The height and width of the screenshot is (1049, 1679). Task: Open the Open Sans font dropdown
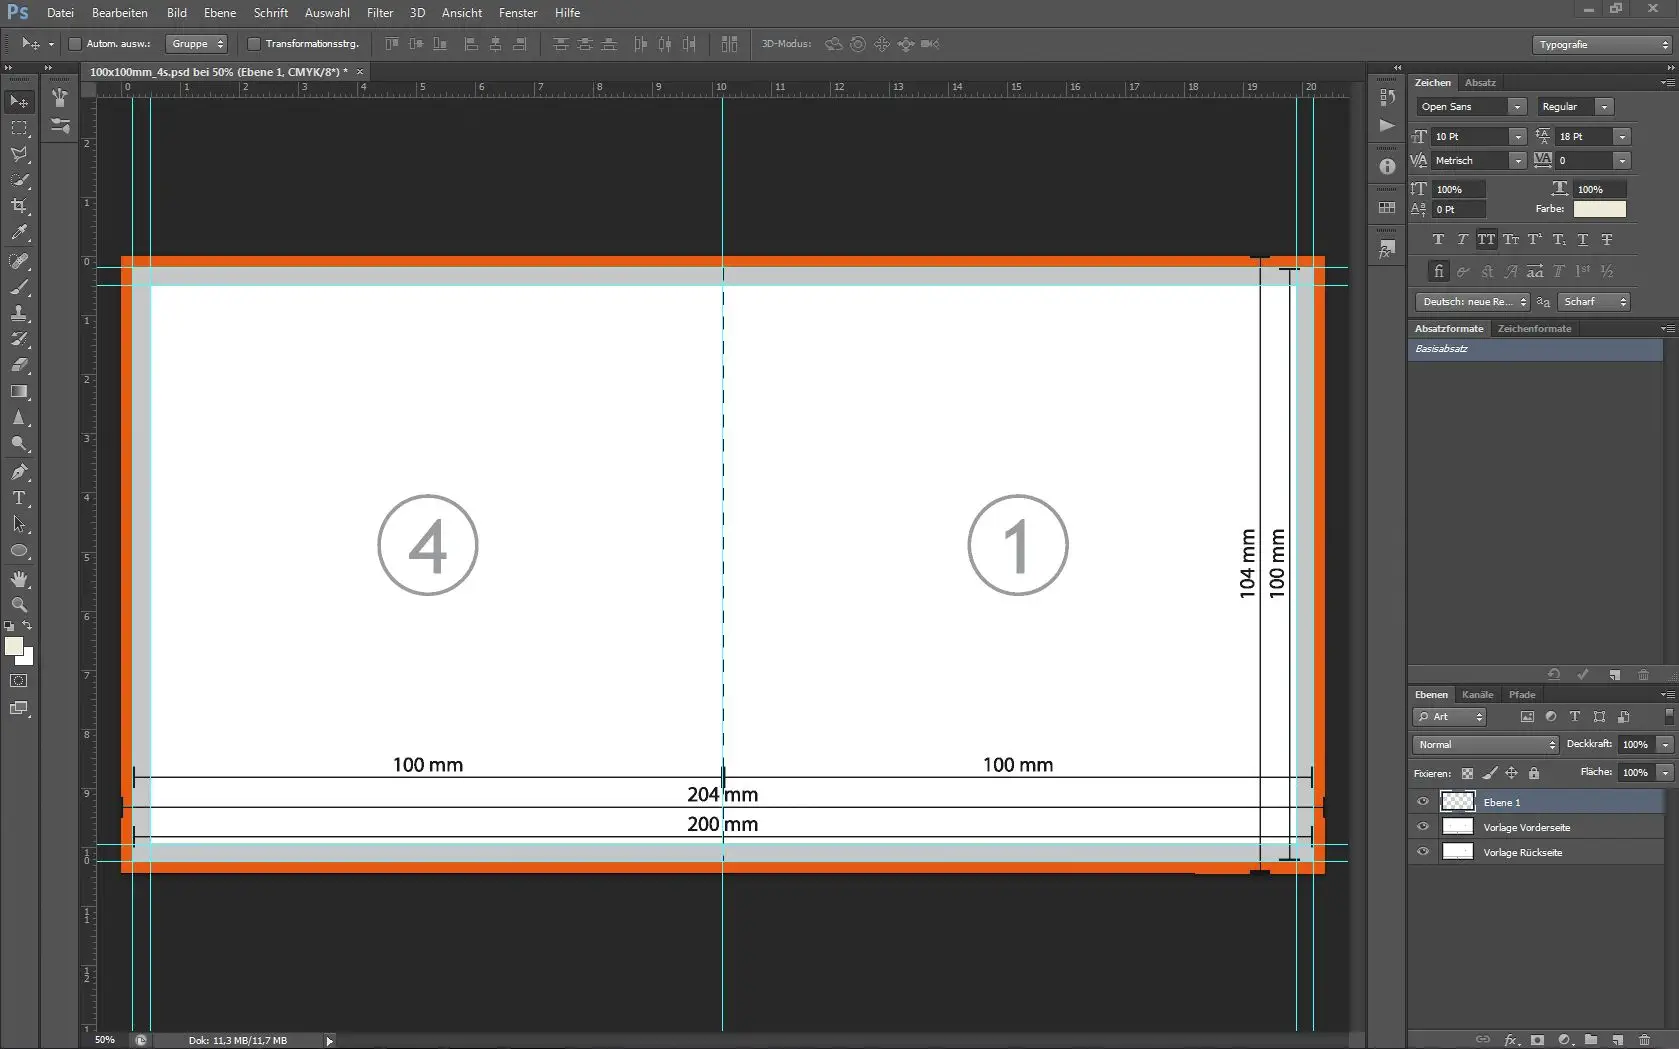[x=1516, y=106]
